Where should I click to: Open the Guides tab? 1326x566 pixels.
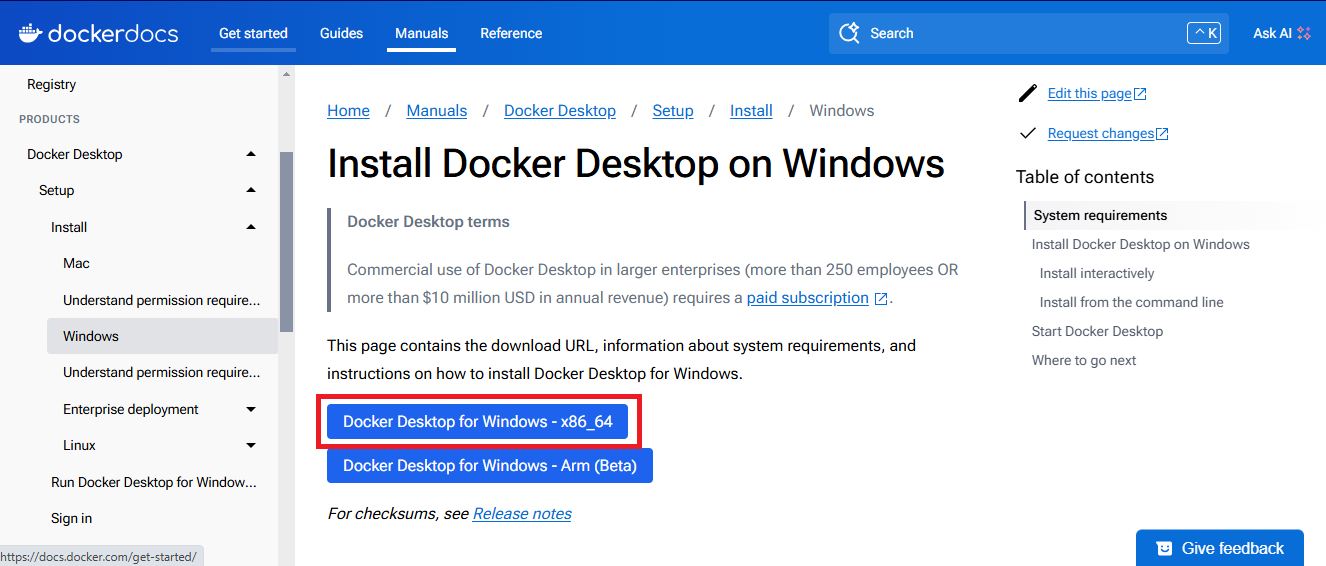tap(341, 33)
